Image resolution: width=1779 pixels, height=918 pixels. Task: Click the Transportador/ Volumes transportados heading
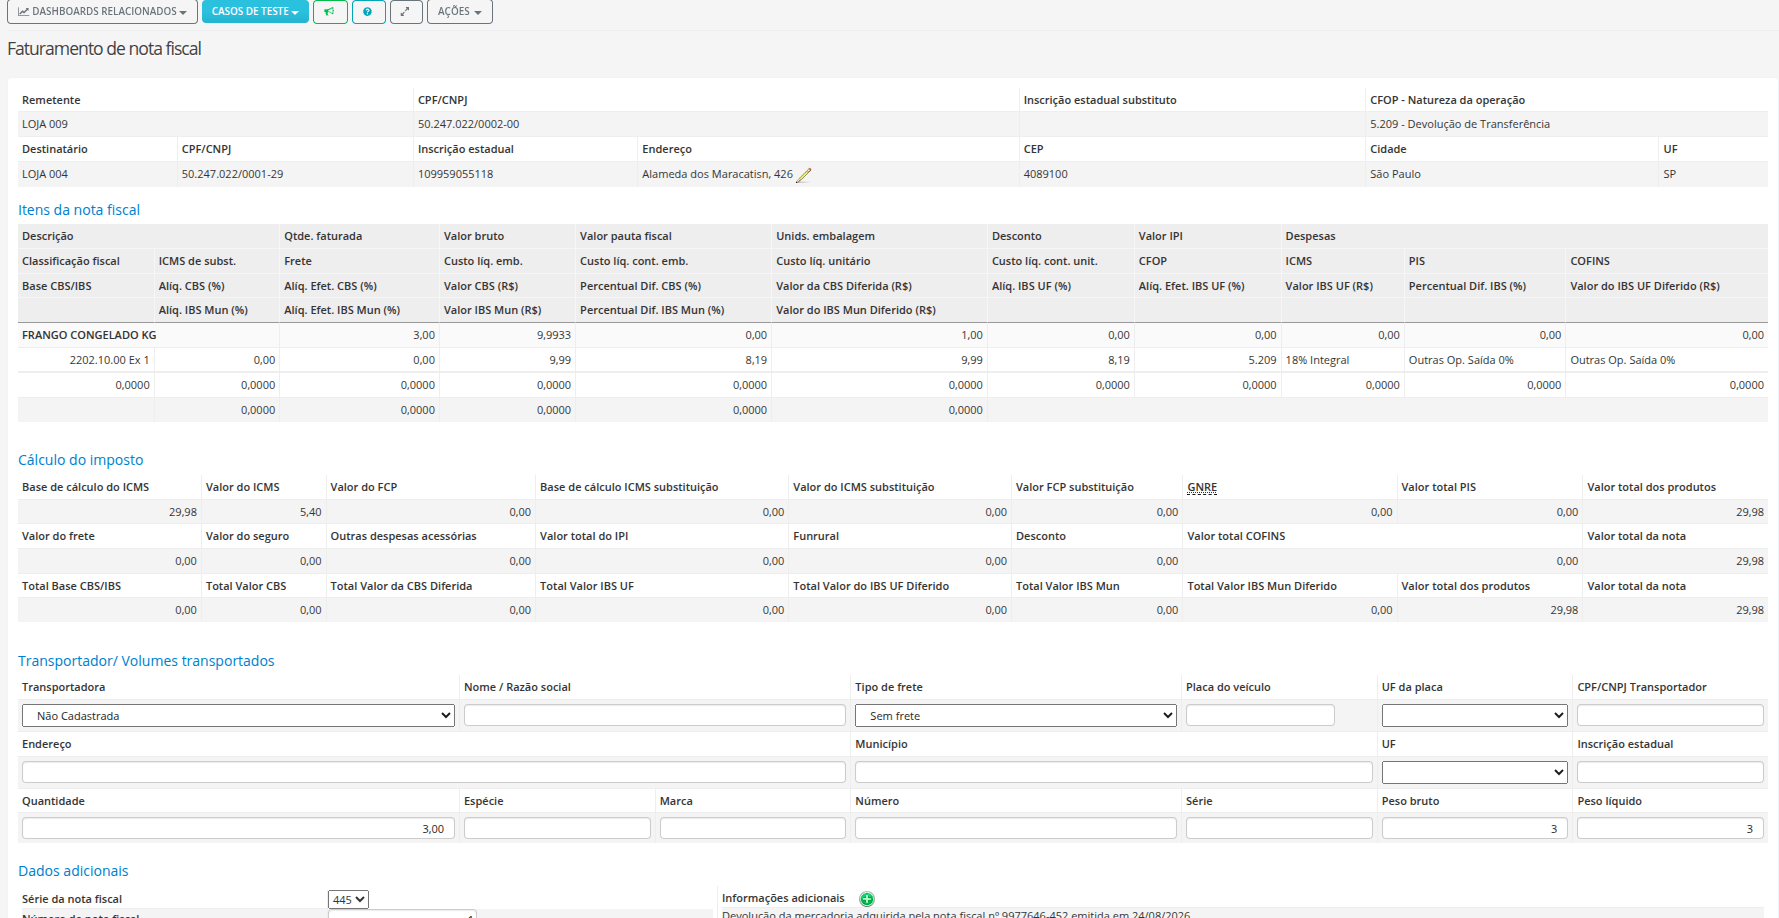(146, 661)
